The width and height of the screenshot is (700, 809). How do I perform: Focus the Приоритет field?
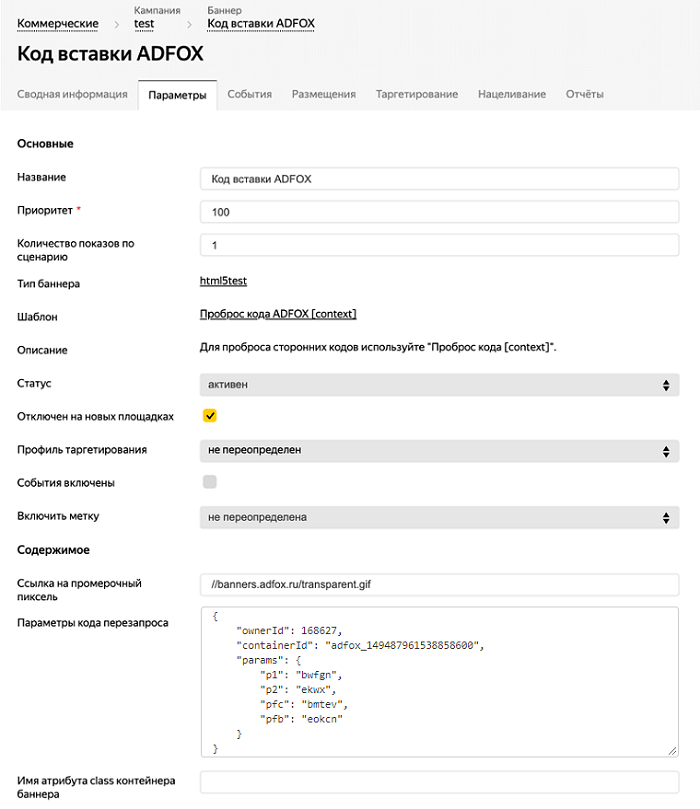tap(439, 212)
